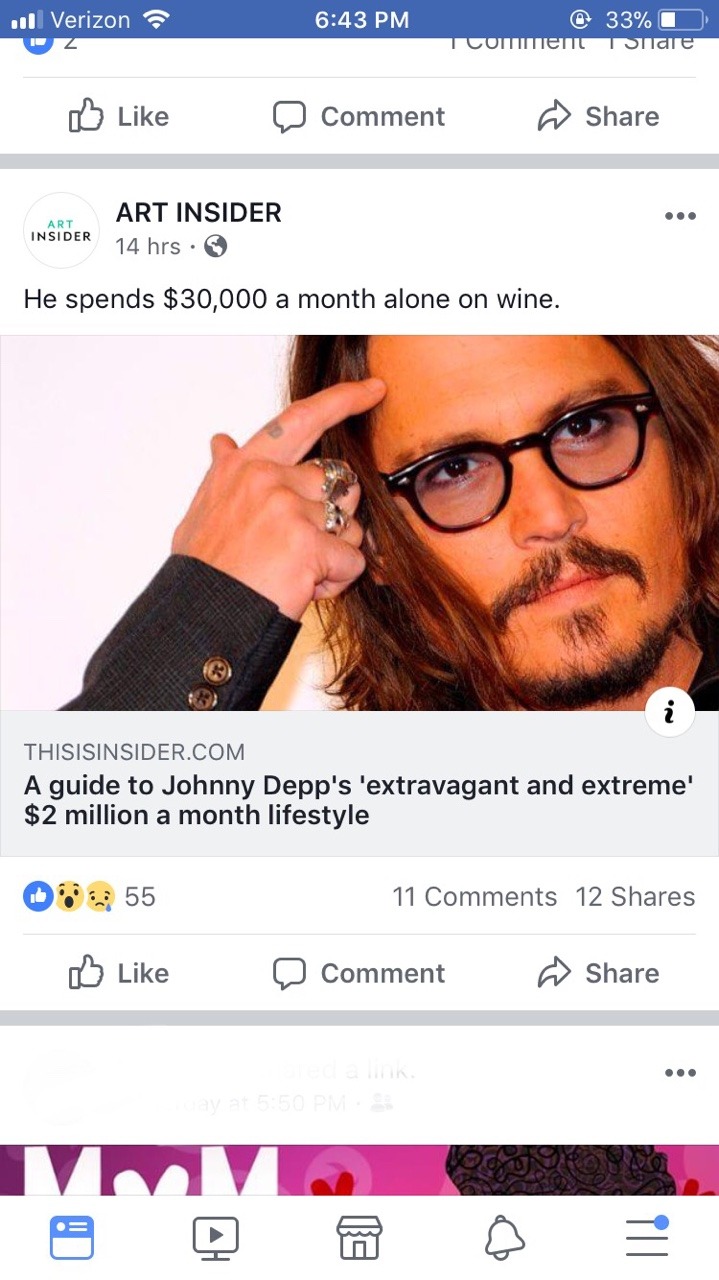The image size is (719, 1280).
Task: Comment on the Art Insider post
Action: [359, 973]
